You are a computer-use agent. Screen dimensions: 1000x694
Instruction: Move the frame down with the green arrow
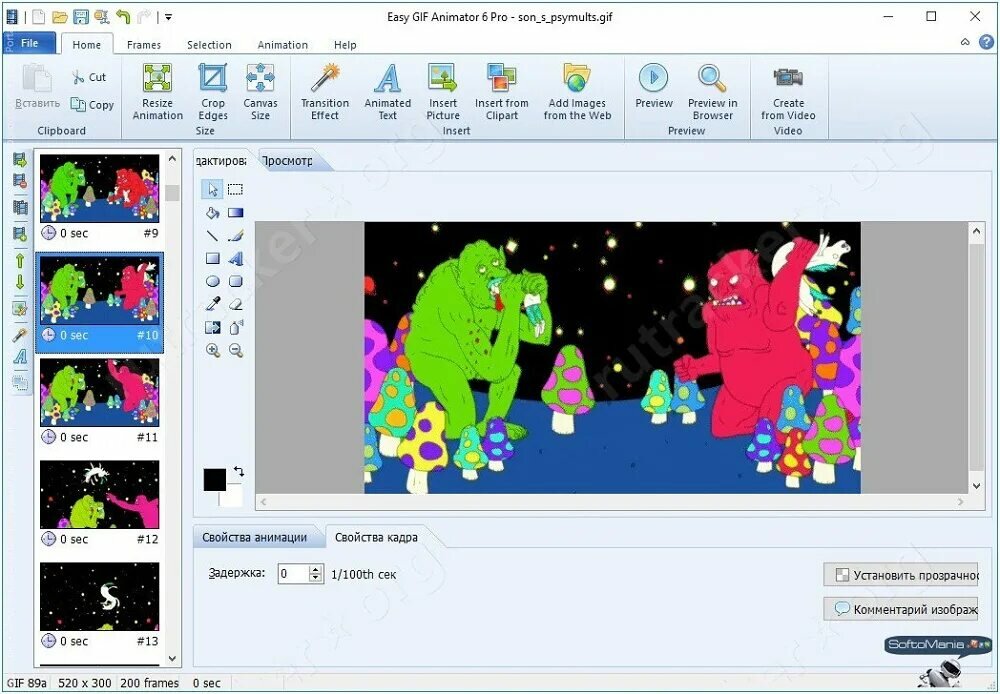point(20,283)
